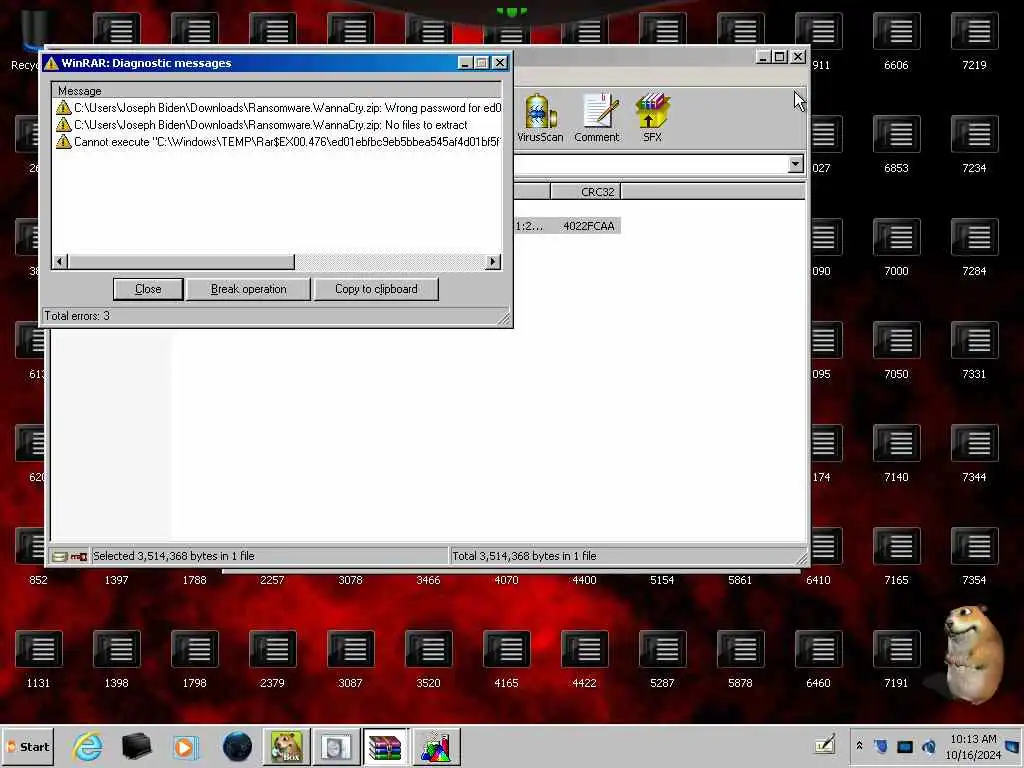Select desktop file icon labeled 1131
This screenshot has width=1024, height=768.
(39, 660)
